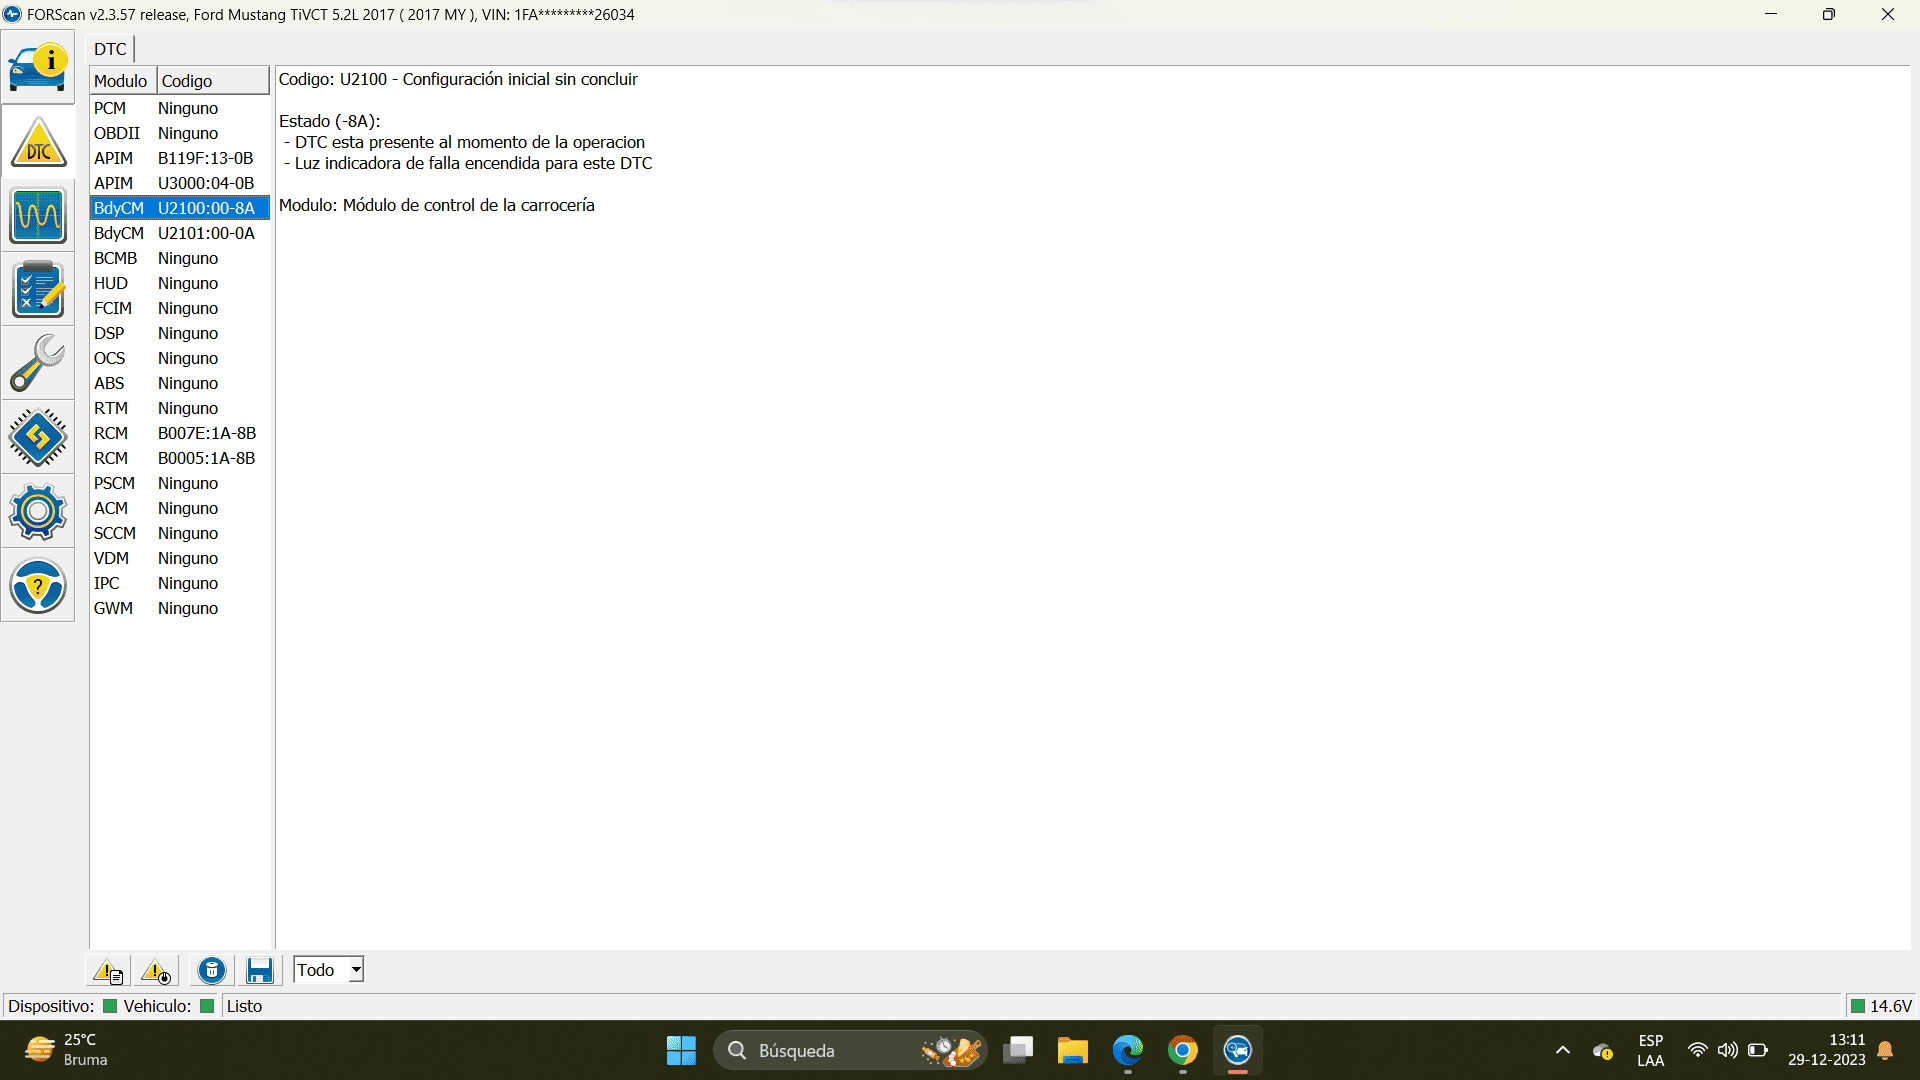
Task: Open the checklist tests section
Action: (38, 289)
